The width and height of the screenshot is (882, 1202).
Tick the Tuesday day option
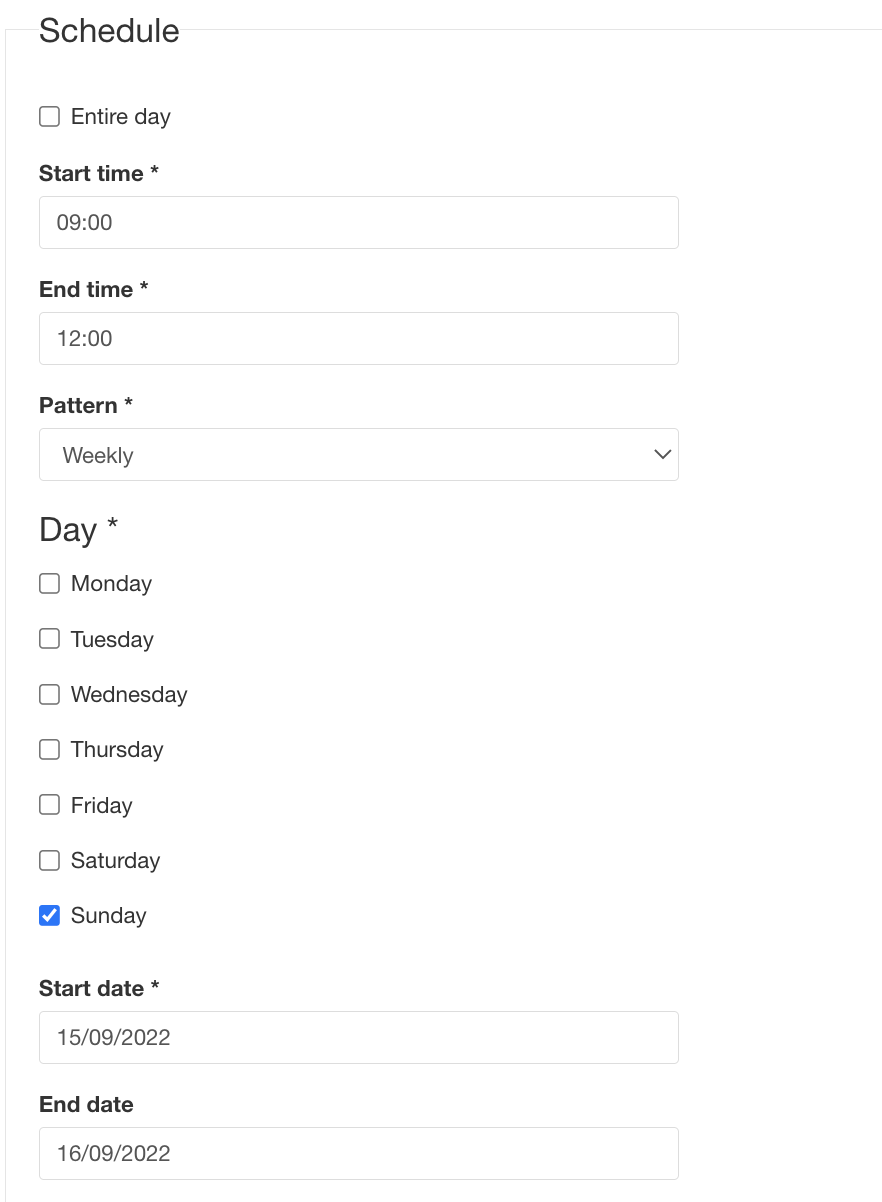[x=49, y=639]
